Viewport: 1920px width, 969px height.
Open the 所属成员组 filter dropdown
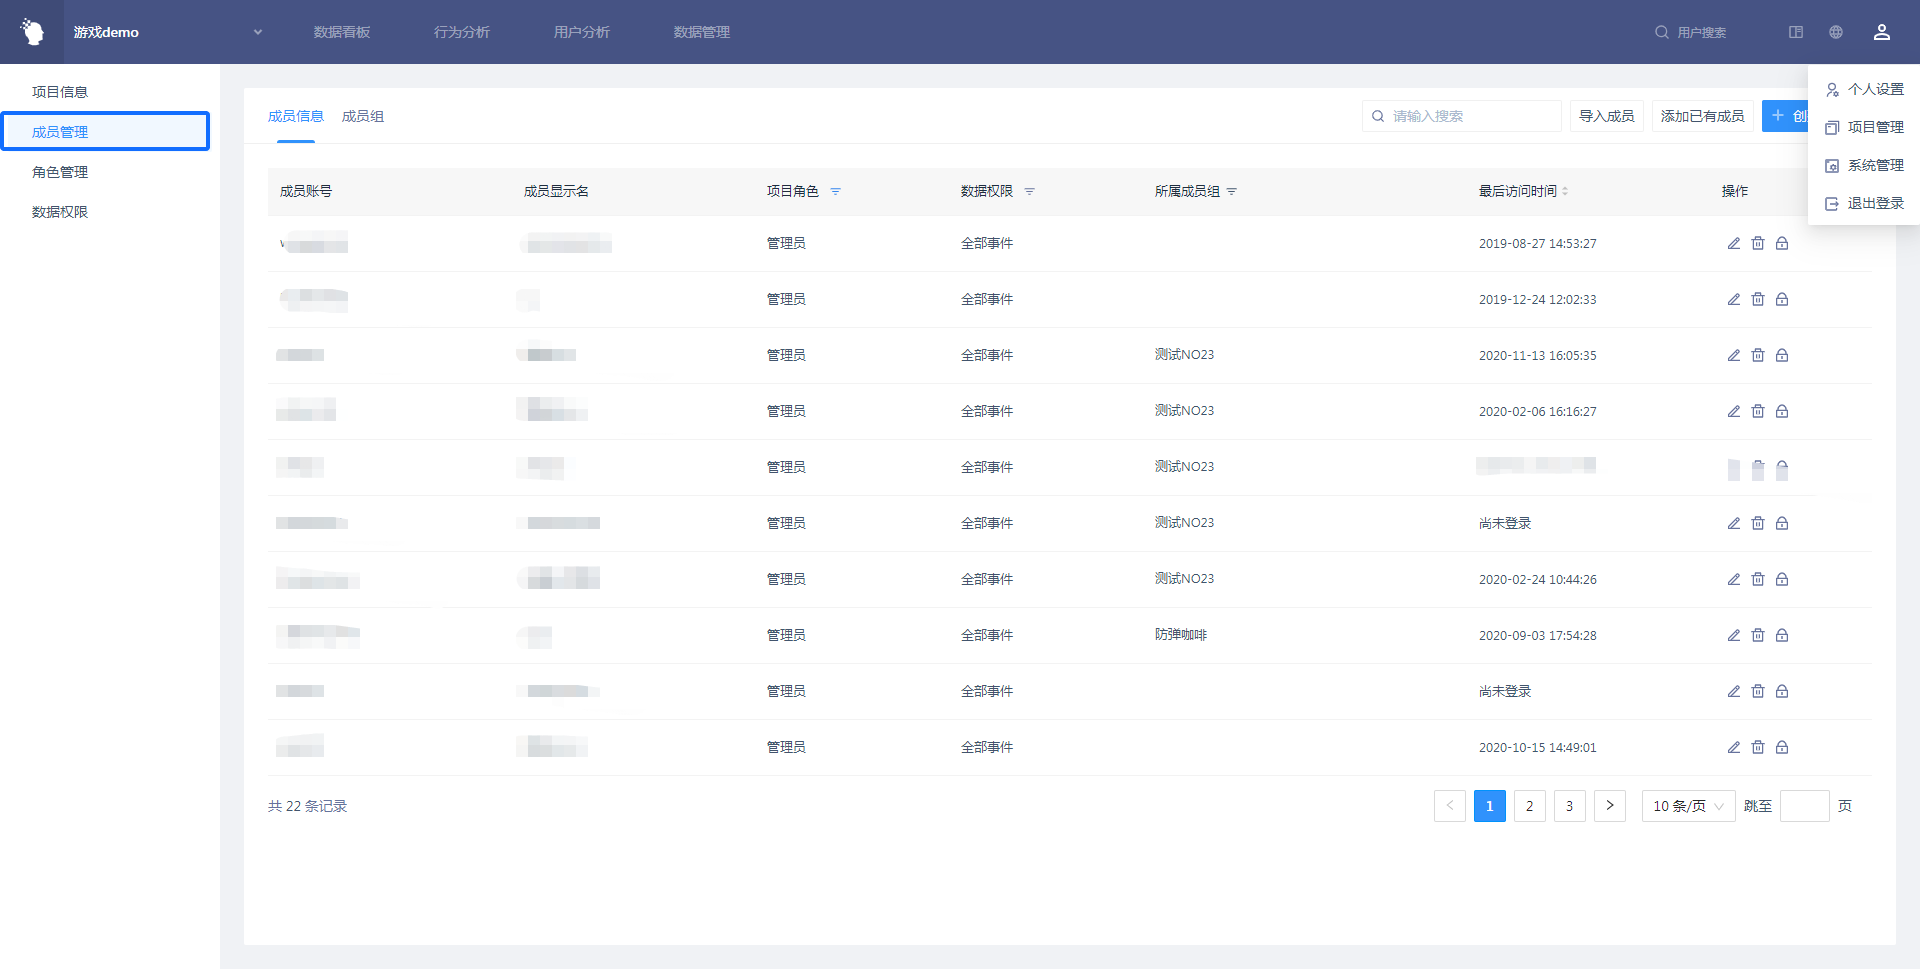click(1232, 191)
